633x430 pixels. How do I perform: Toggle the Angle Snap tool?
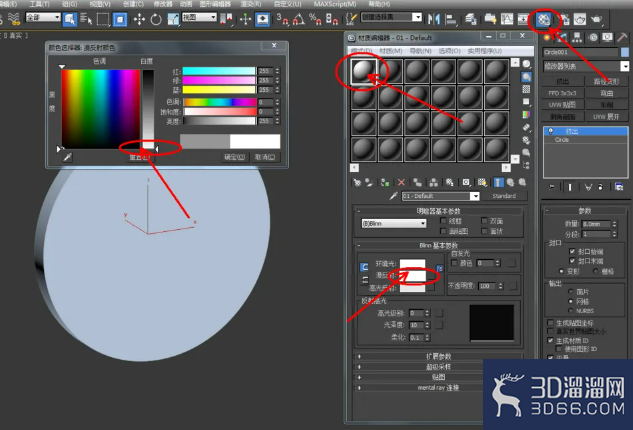click(x=298, y=19)
